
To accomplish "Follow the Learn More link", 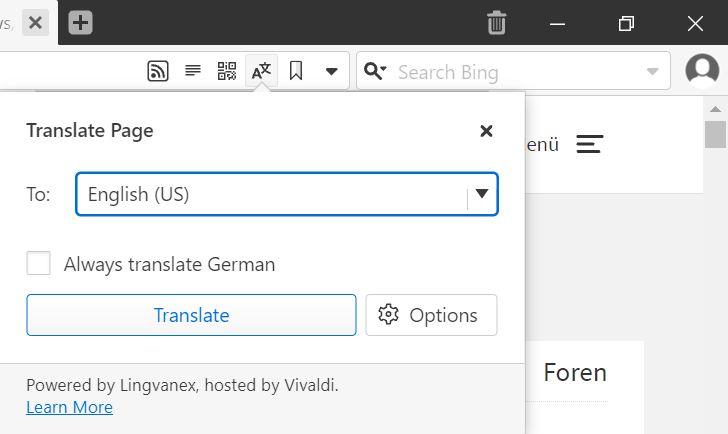I will 69,407.
